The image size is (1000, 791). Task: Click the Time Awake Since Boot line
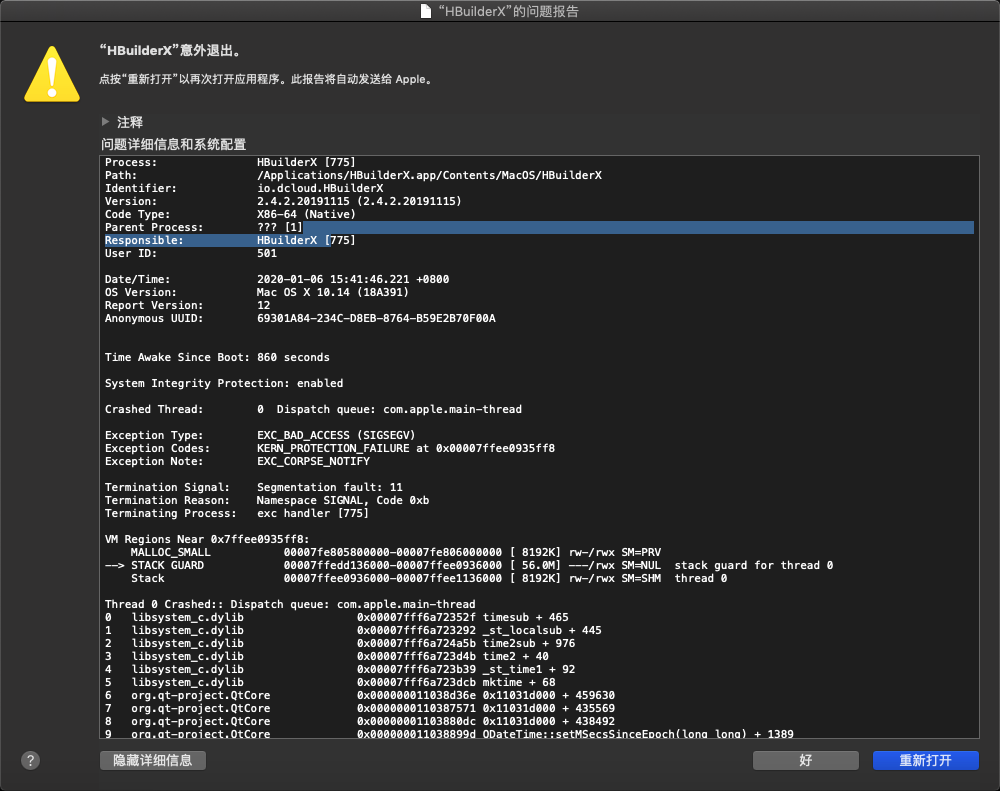(x=217, y=357)
